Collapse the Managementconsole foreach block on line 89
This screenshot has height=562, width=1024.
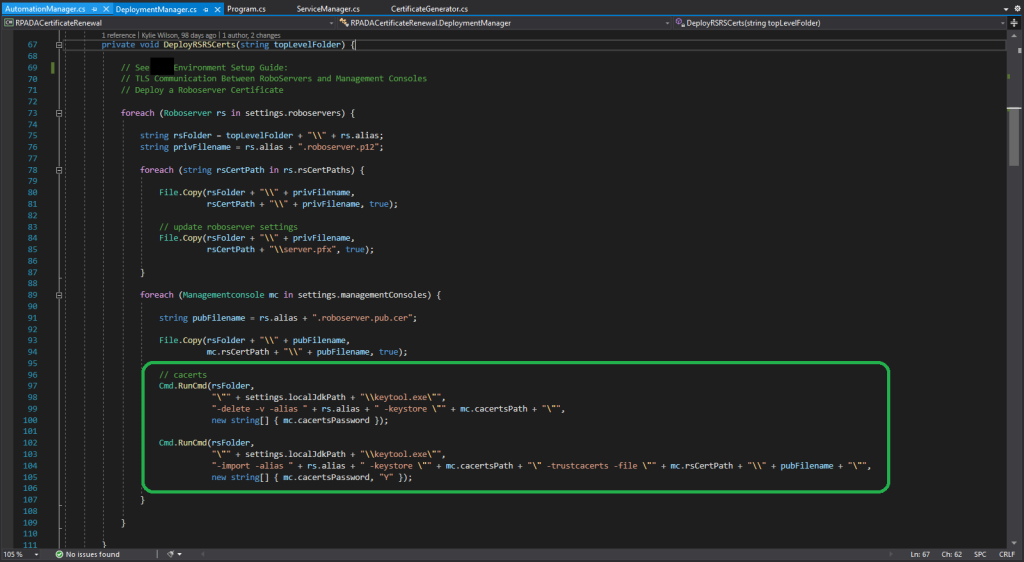(x=60, y=295)
